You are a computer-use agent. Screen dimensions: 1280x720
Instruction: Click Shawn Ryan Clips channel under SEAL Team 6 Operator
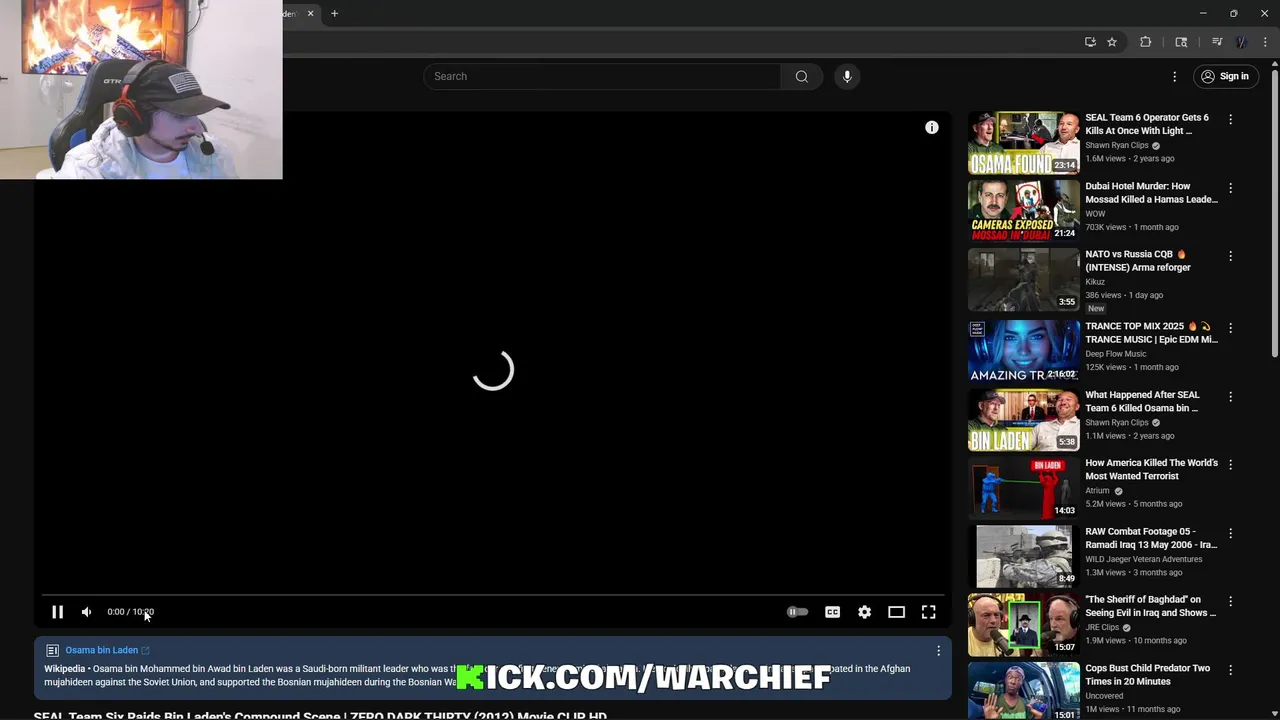tap(1117, 145)
